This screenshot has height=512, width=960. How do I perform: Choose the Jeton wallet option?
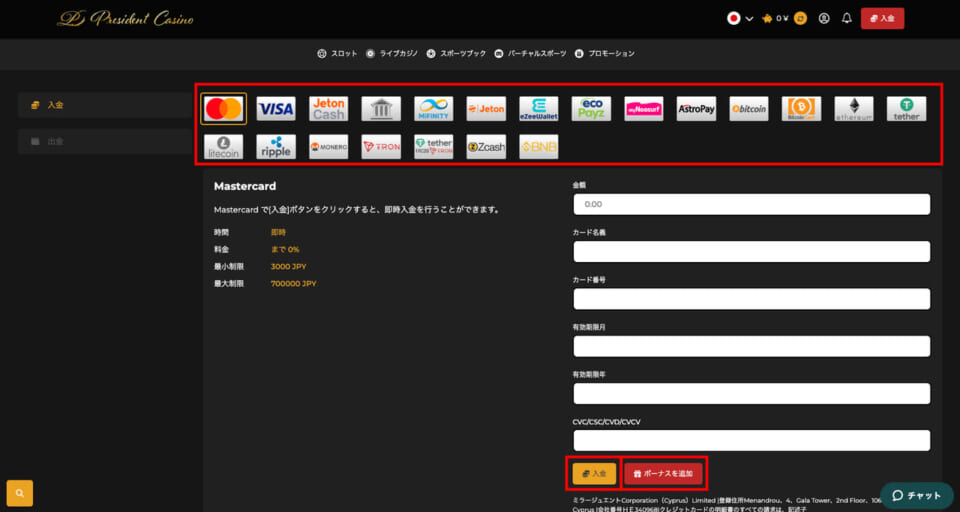[486, 109]
